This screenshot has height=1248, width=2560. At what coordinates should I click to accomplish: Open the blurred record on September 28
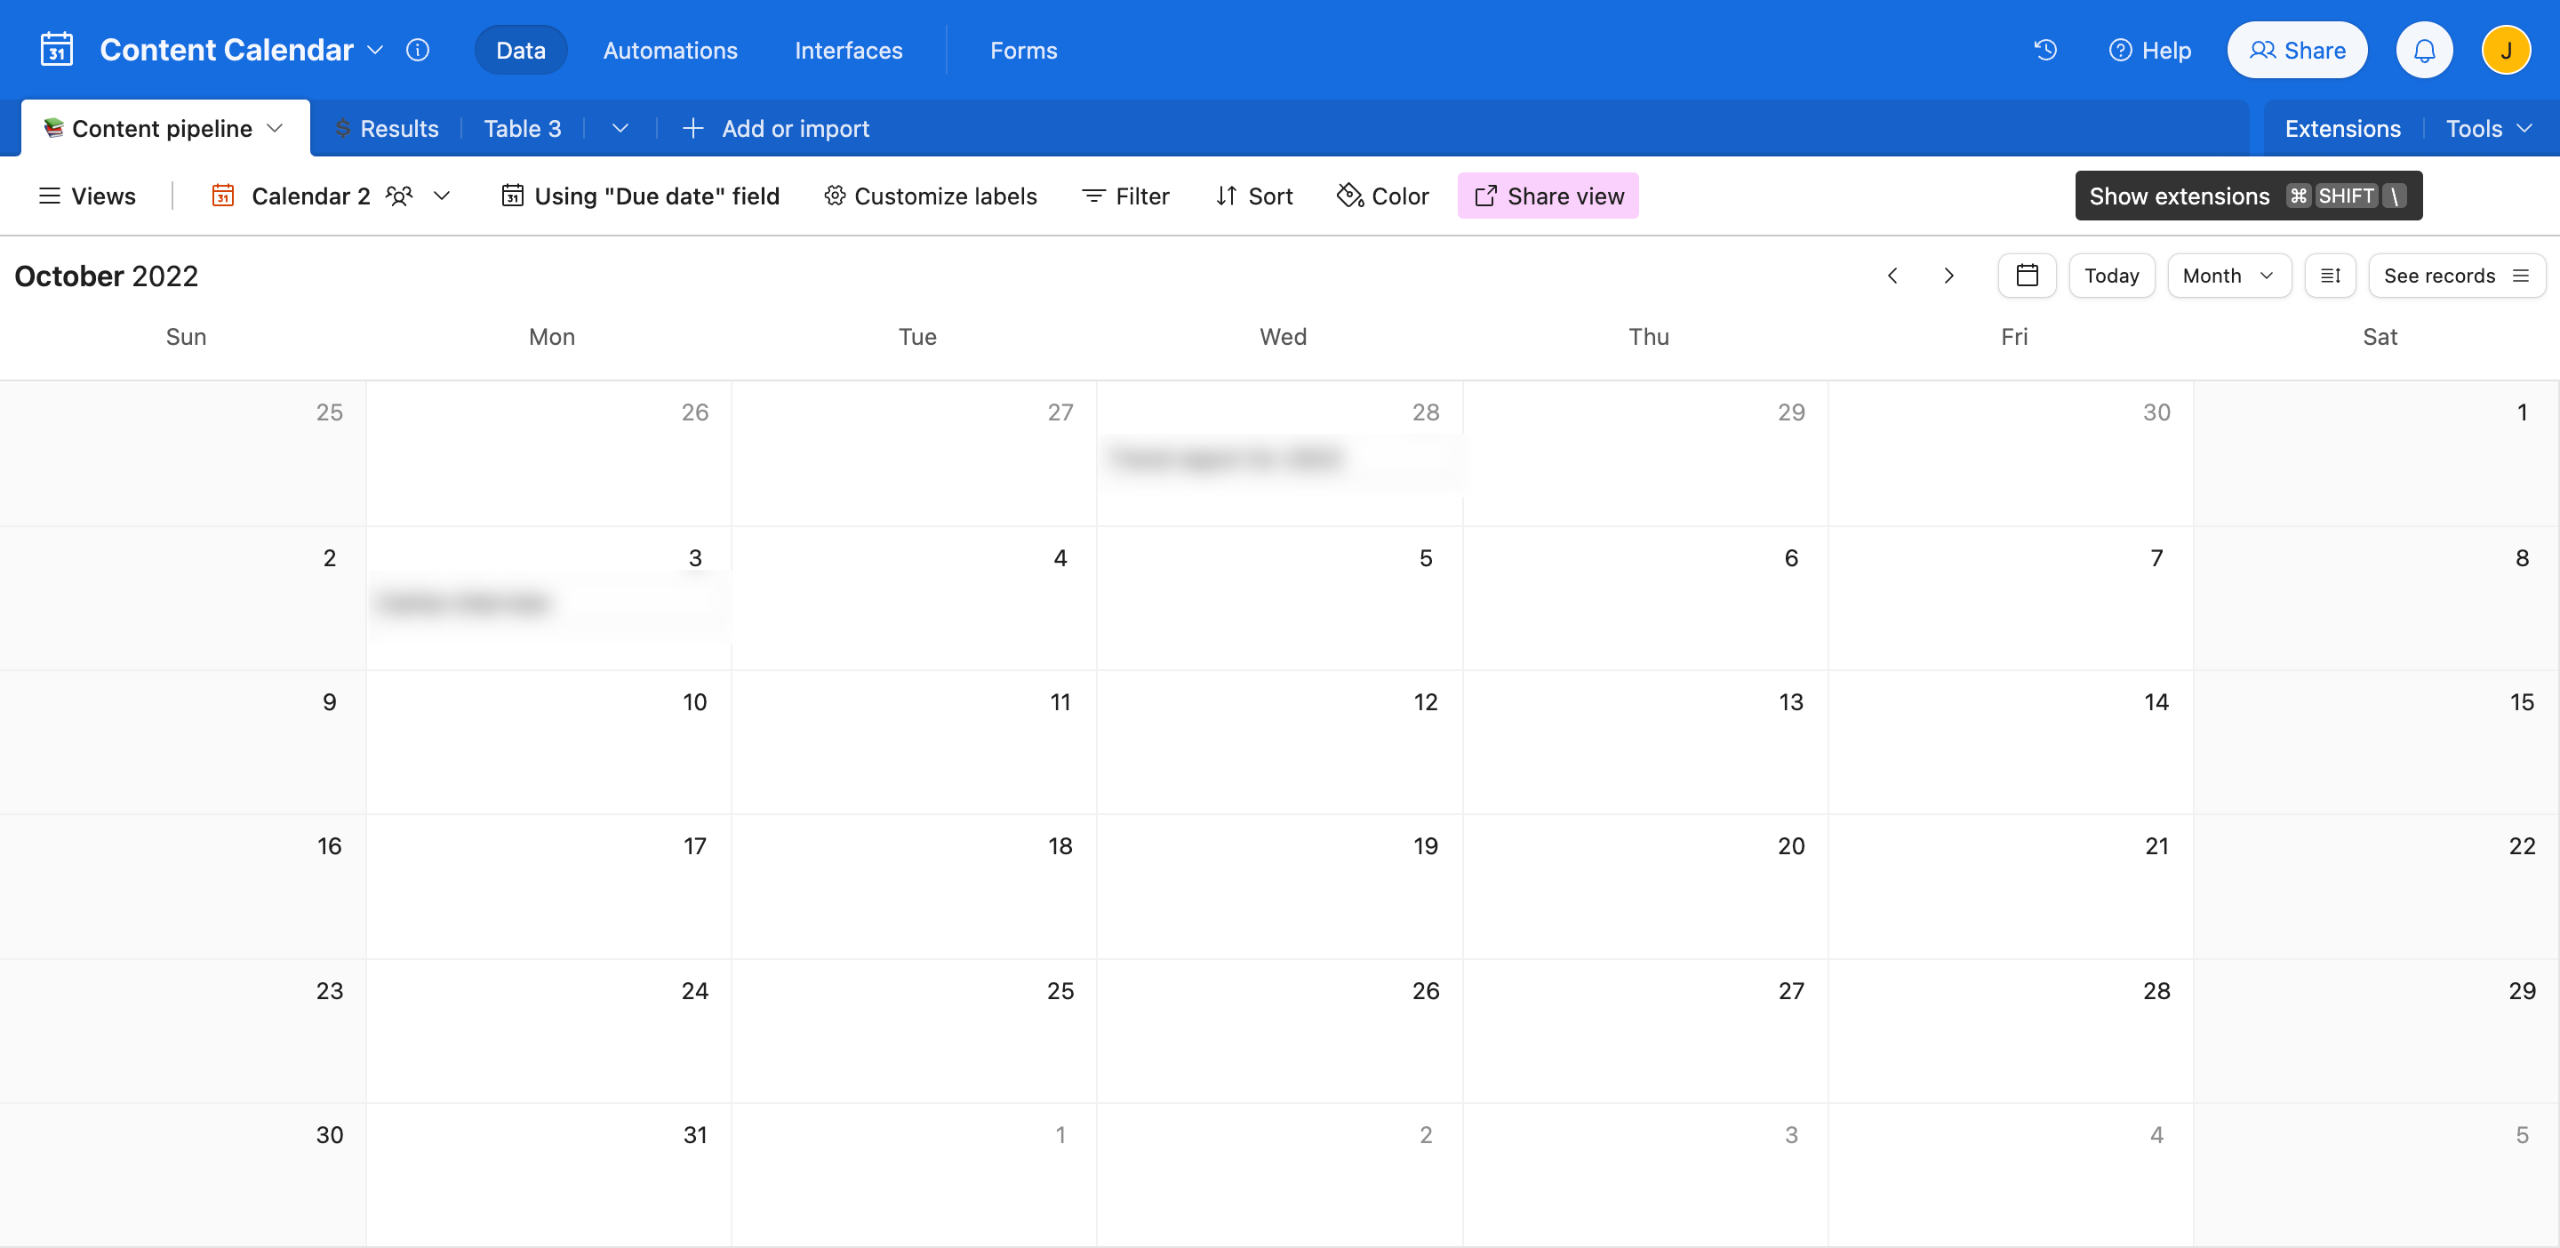pos(1280,459)
